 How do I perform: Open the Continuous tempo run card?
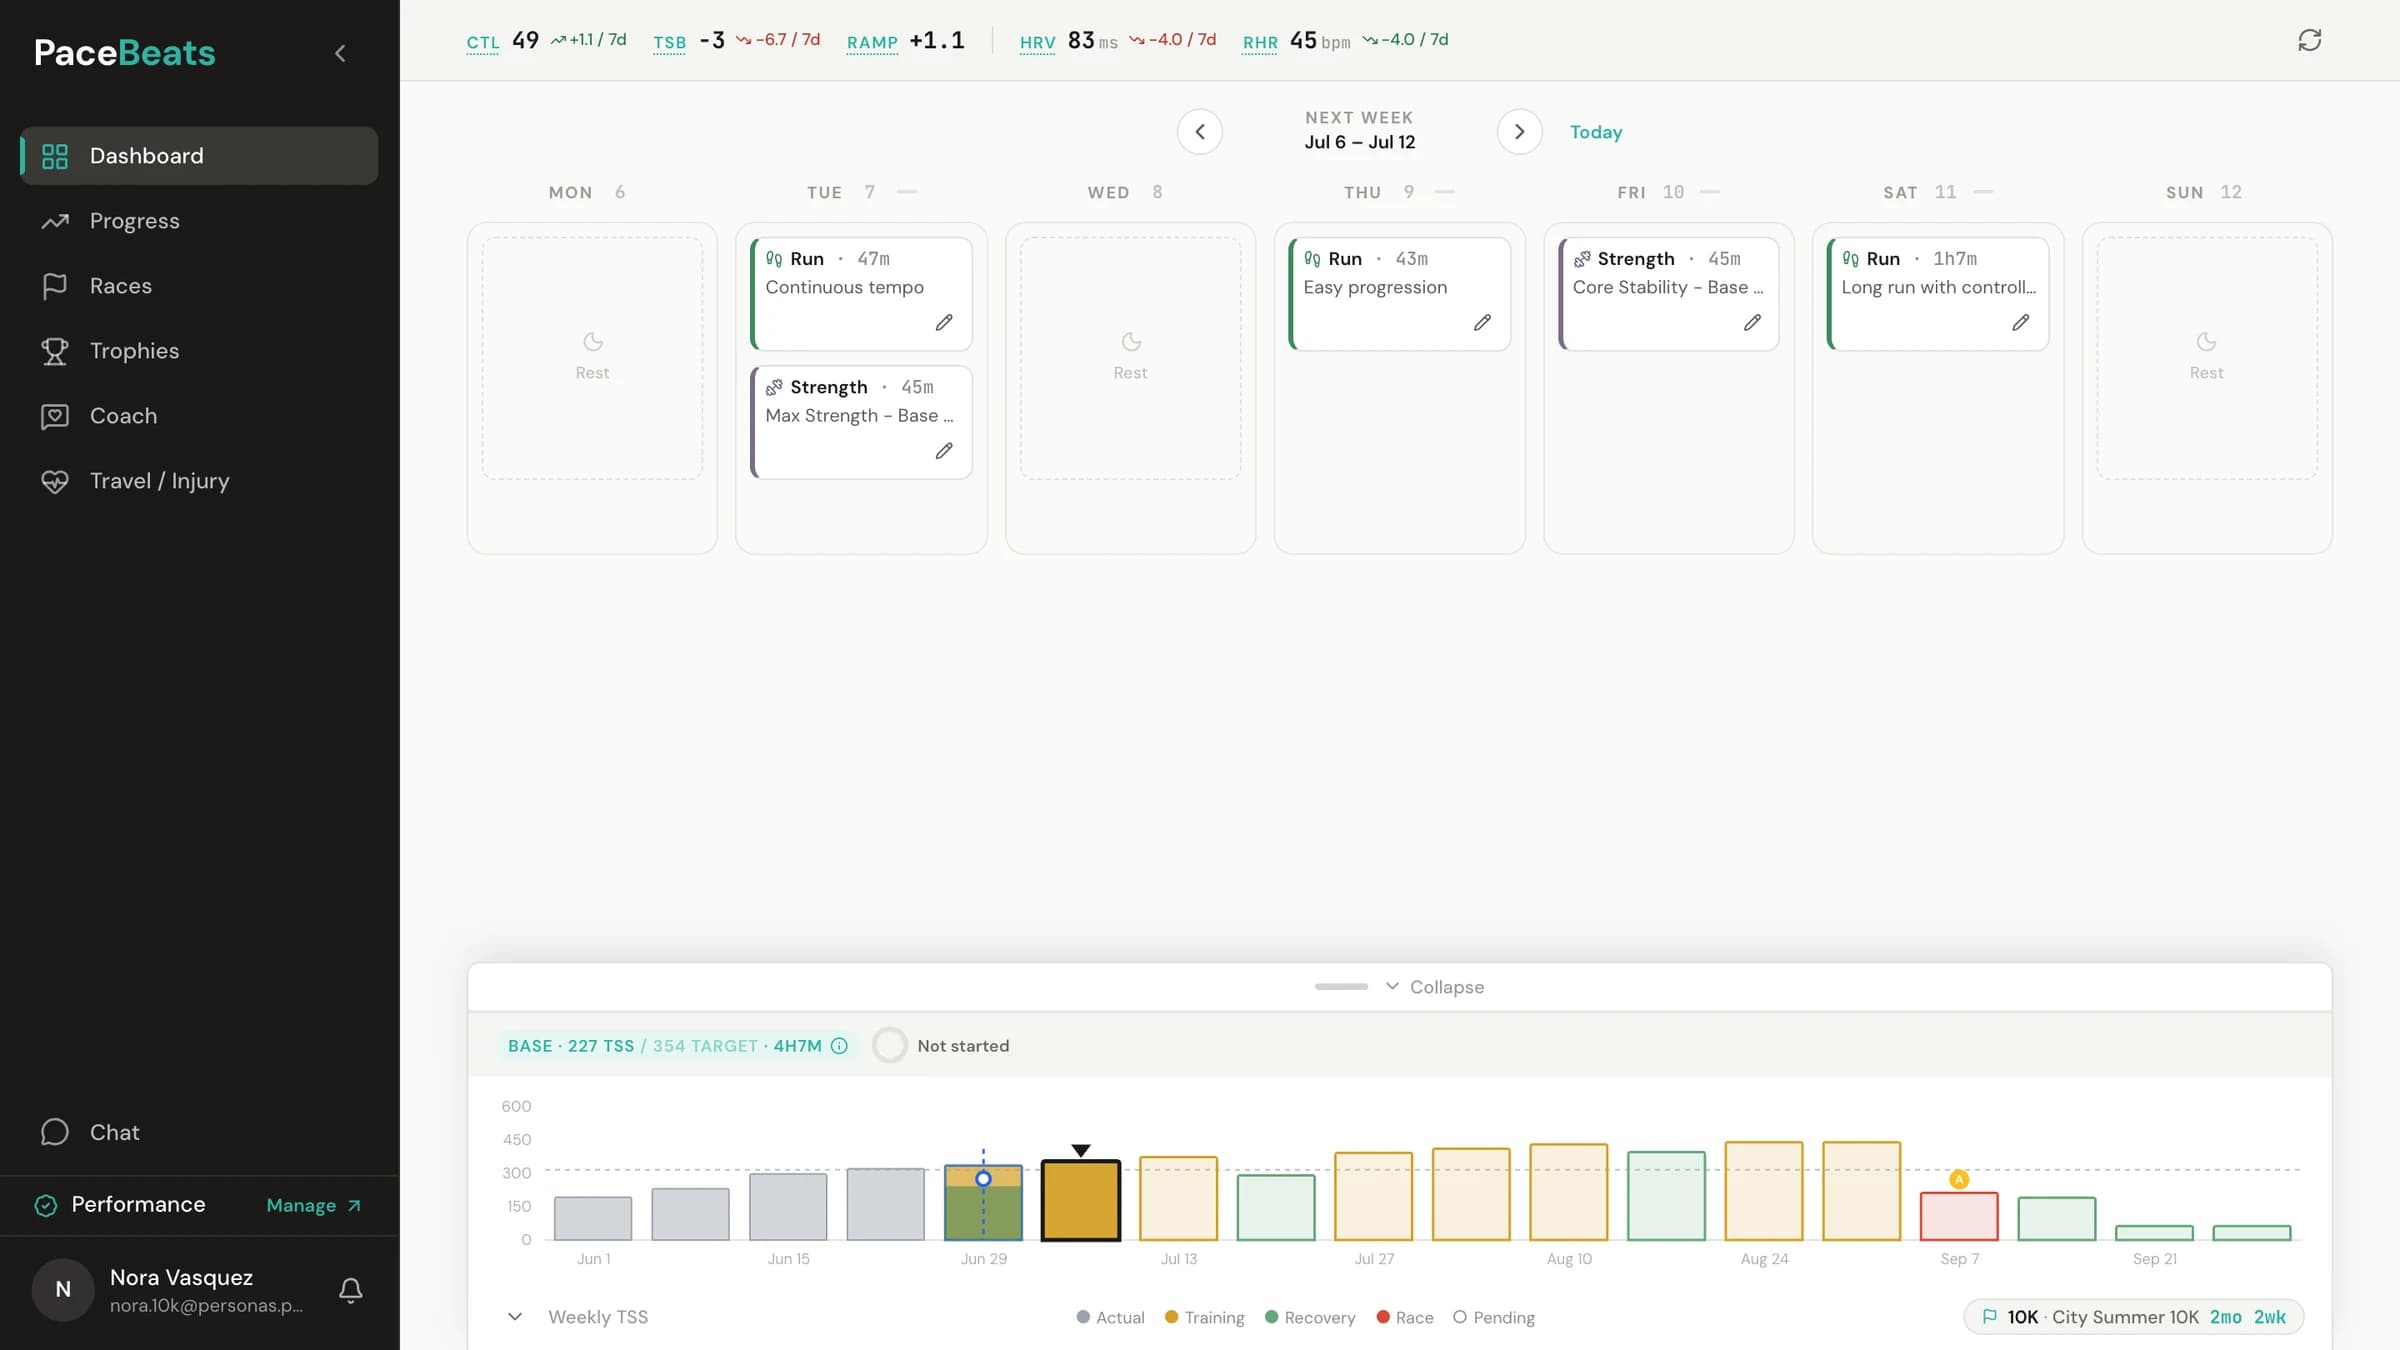pyautogui.click(x=861, y=293)
